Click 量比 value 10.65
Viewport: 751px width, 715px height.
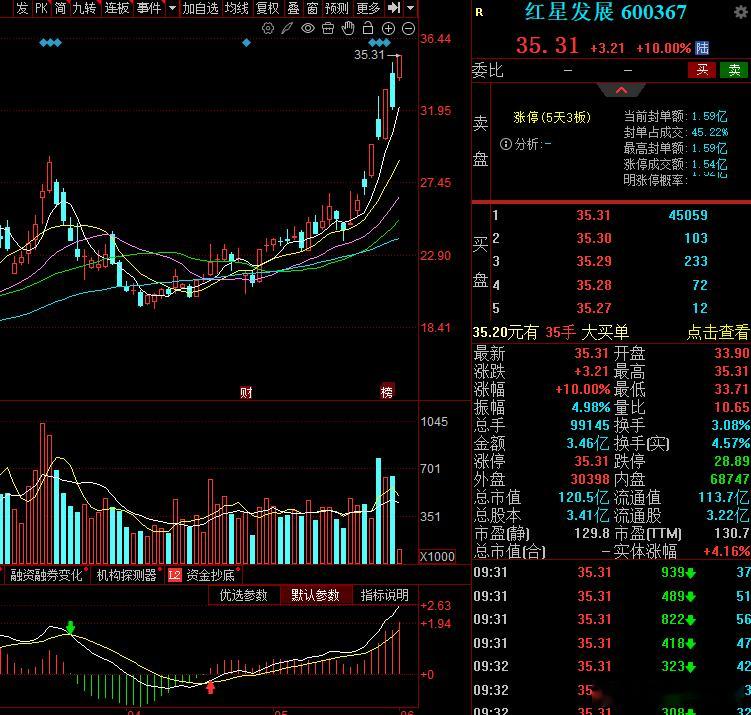click(x=731, y=407)
